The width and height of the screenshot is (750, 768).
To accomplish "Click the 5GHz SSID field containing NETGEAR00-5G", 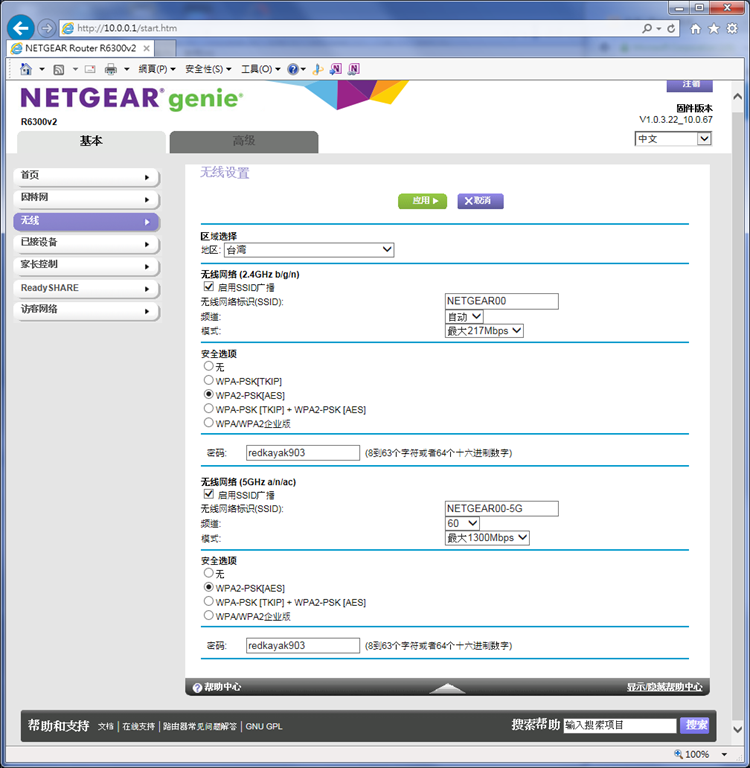I will click(x=502, y=508).
